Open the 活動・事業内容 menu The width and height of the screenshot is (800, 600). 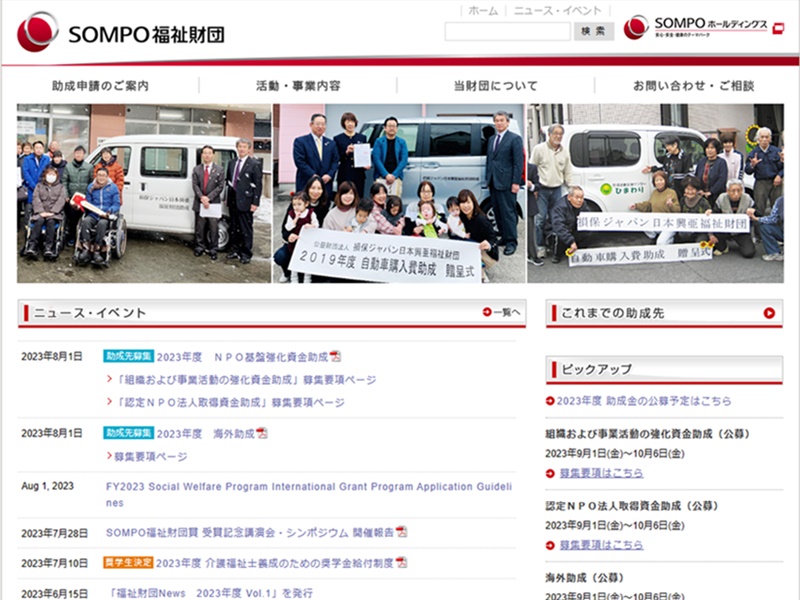point(298,86)
